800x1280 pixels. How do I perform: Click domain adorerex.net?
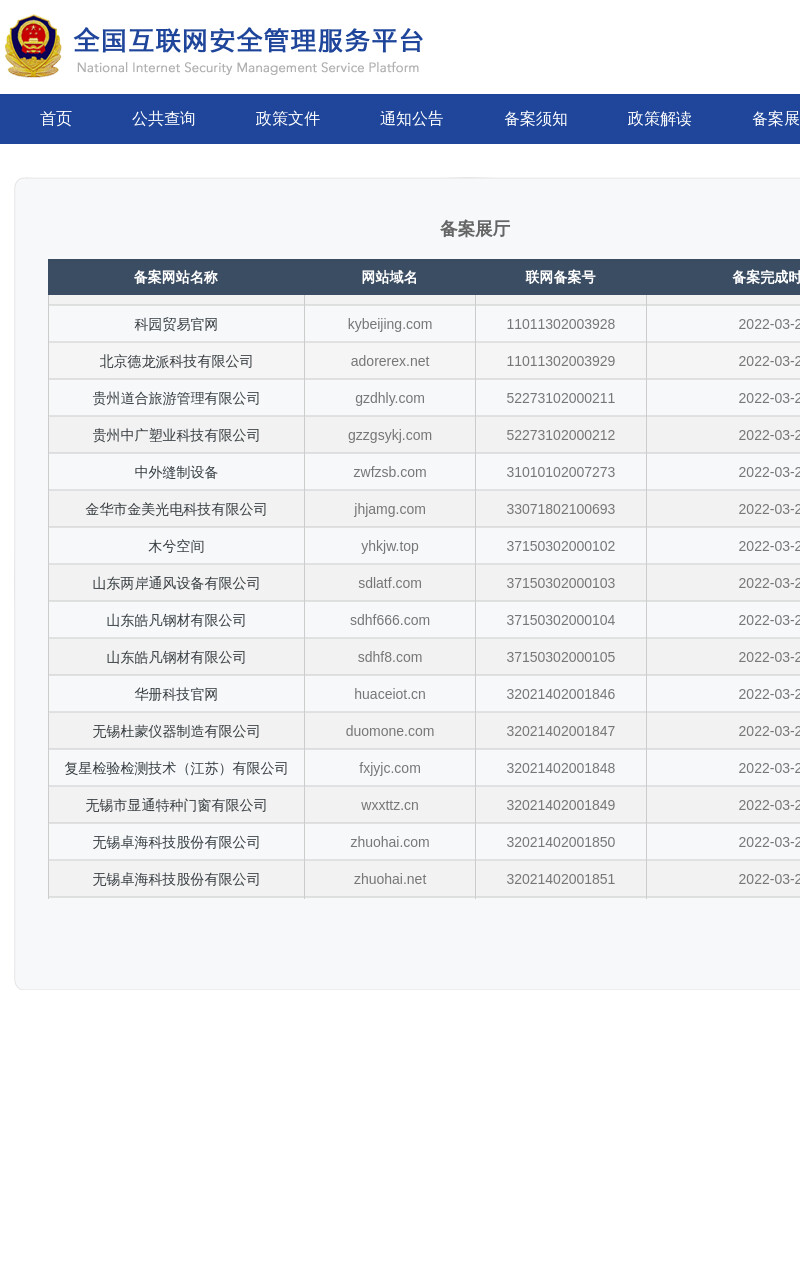click(390, 361)
